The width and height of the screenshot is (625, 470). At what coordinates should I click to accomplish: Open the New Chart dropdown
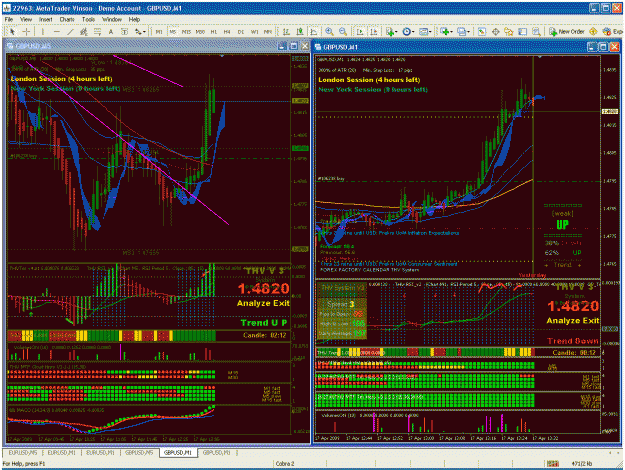(x=446, y=31)
